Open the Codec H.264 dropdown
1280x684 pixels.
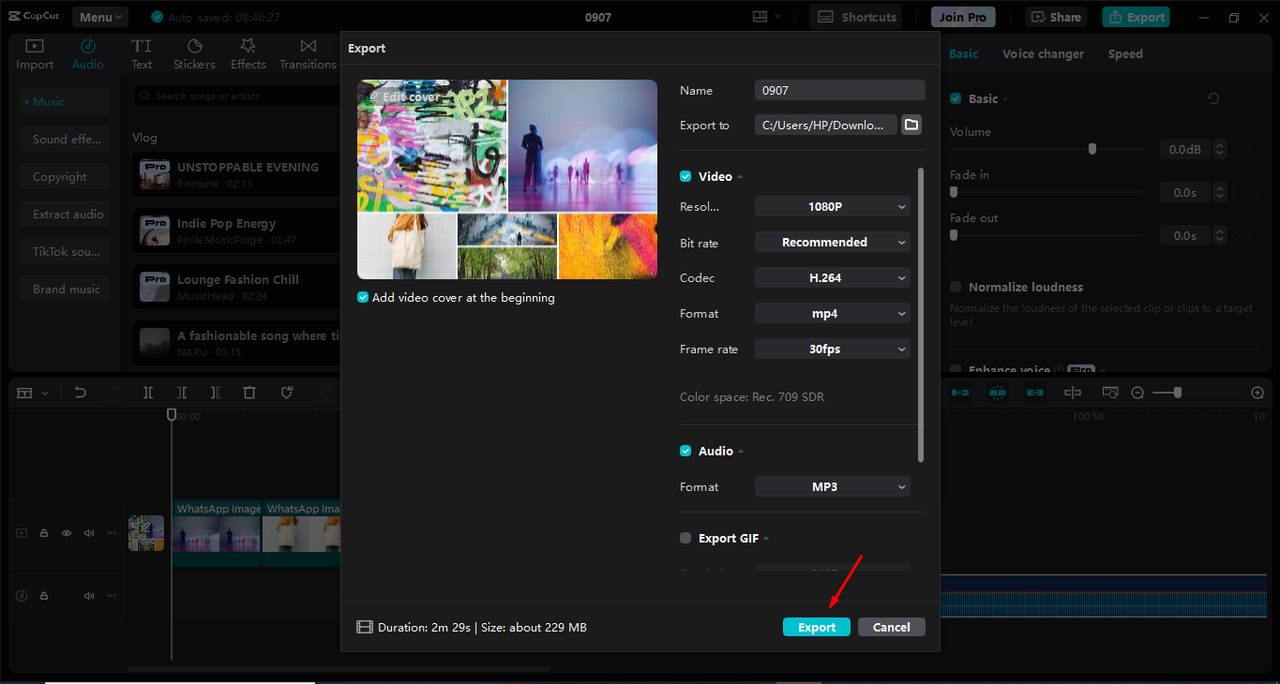833,278
